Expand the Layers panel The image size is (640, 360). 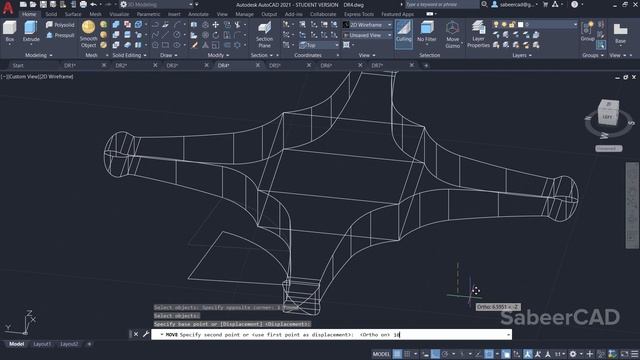522,55
